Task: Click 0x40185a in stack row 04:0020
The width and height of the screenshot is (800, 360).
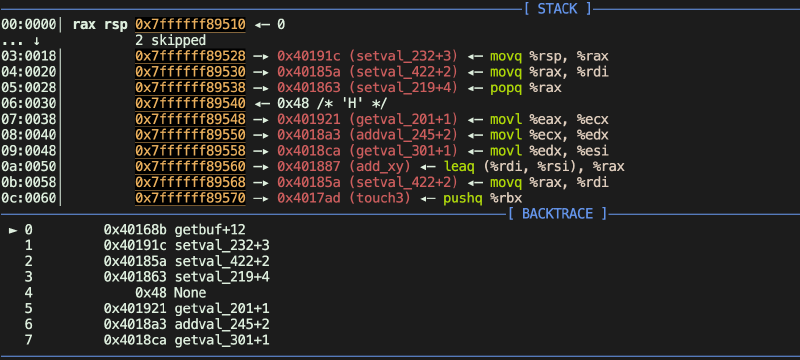Action: (309, 72)
